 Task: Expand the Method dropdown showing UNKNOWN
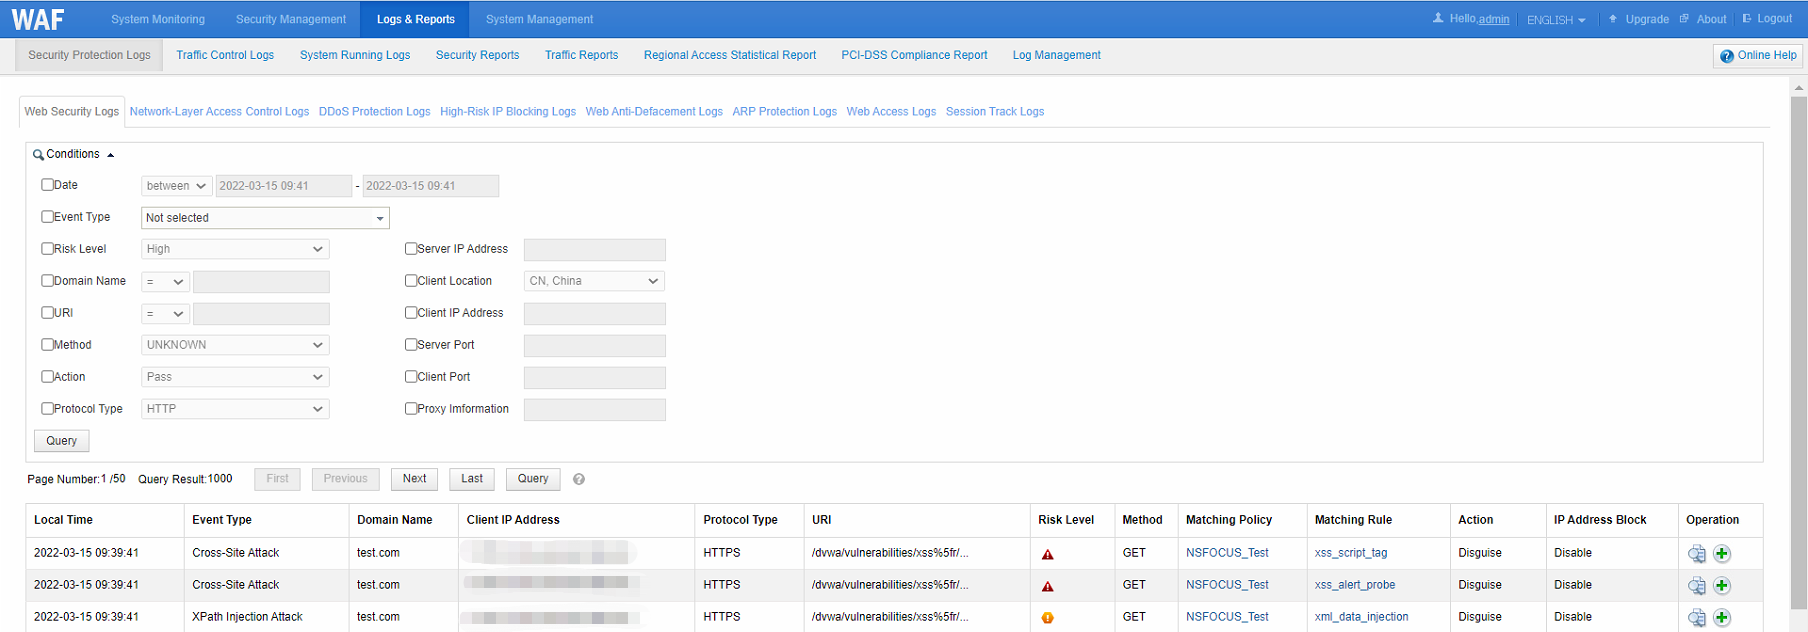235,345
